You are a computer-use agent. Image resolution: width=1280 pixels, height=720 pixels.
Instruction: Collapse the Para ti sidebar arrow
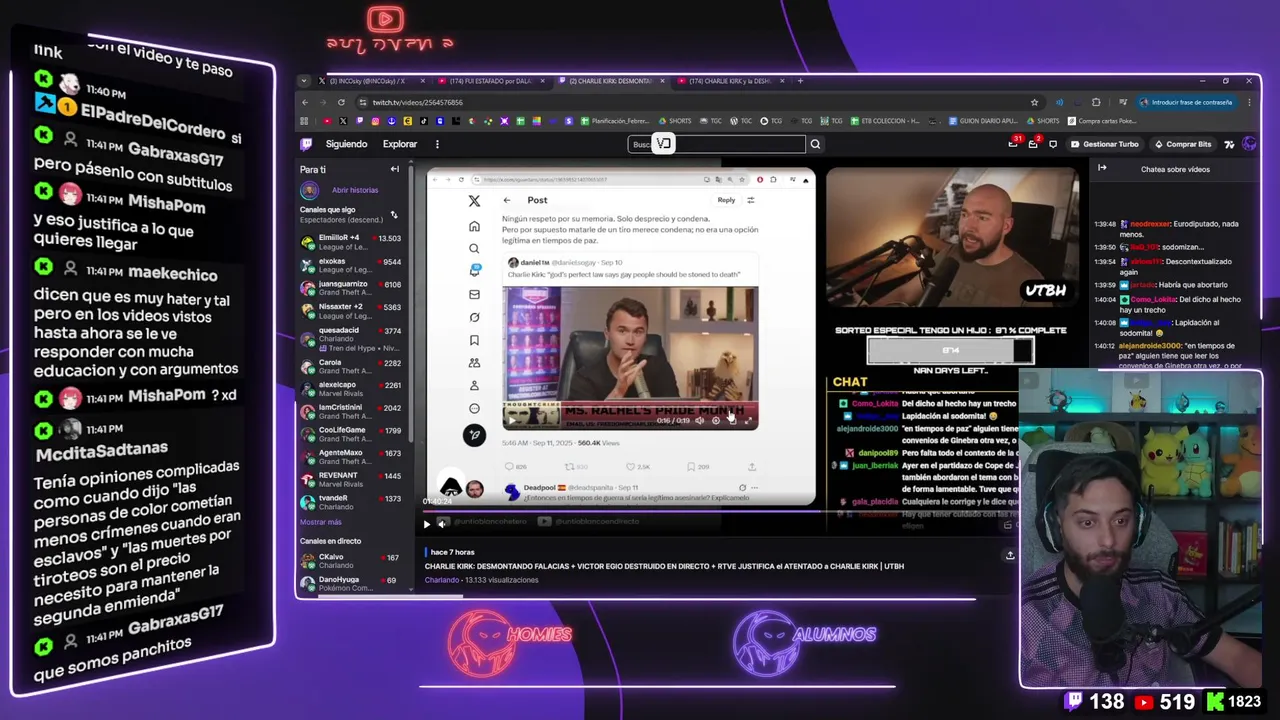click(x=394, y=169)
